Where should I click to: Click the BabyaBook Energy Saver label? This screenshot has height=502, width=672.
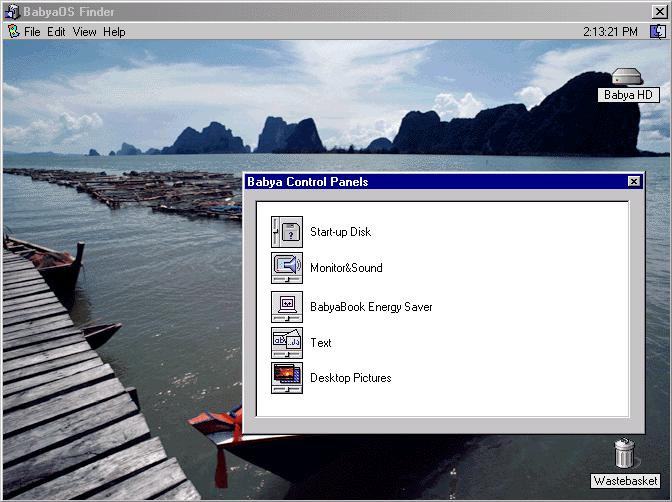pyautogui.click(x=371, y=307)
